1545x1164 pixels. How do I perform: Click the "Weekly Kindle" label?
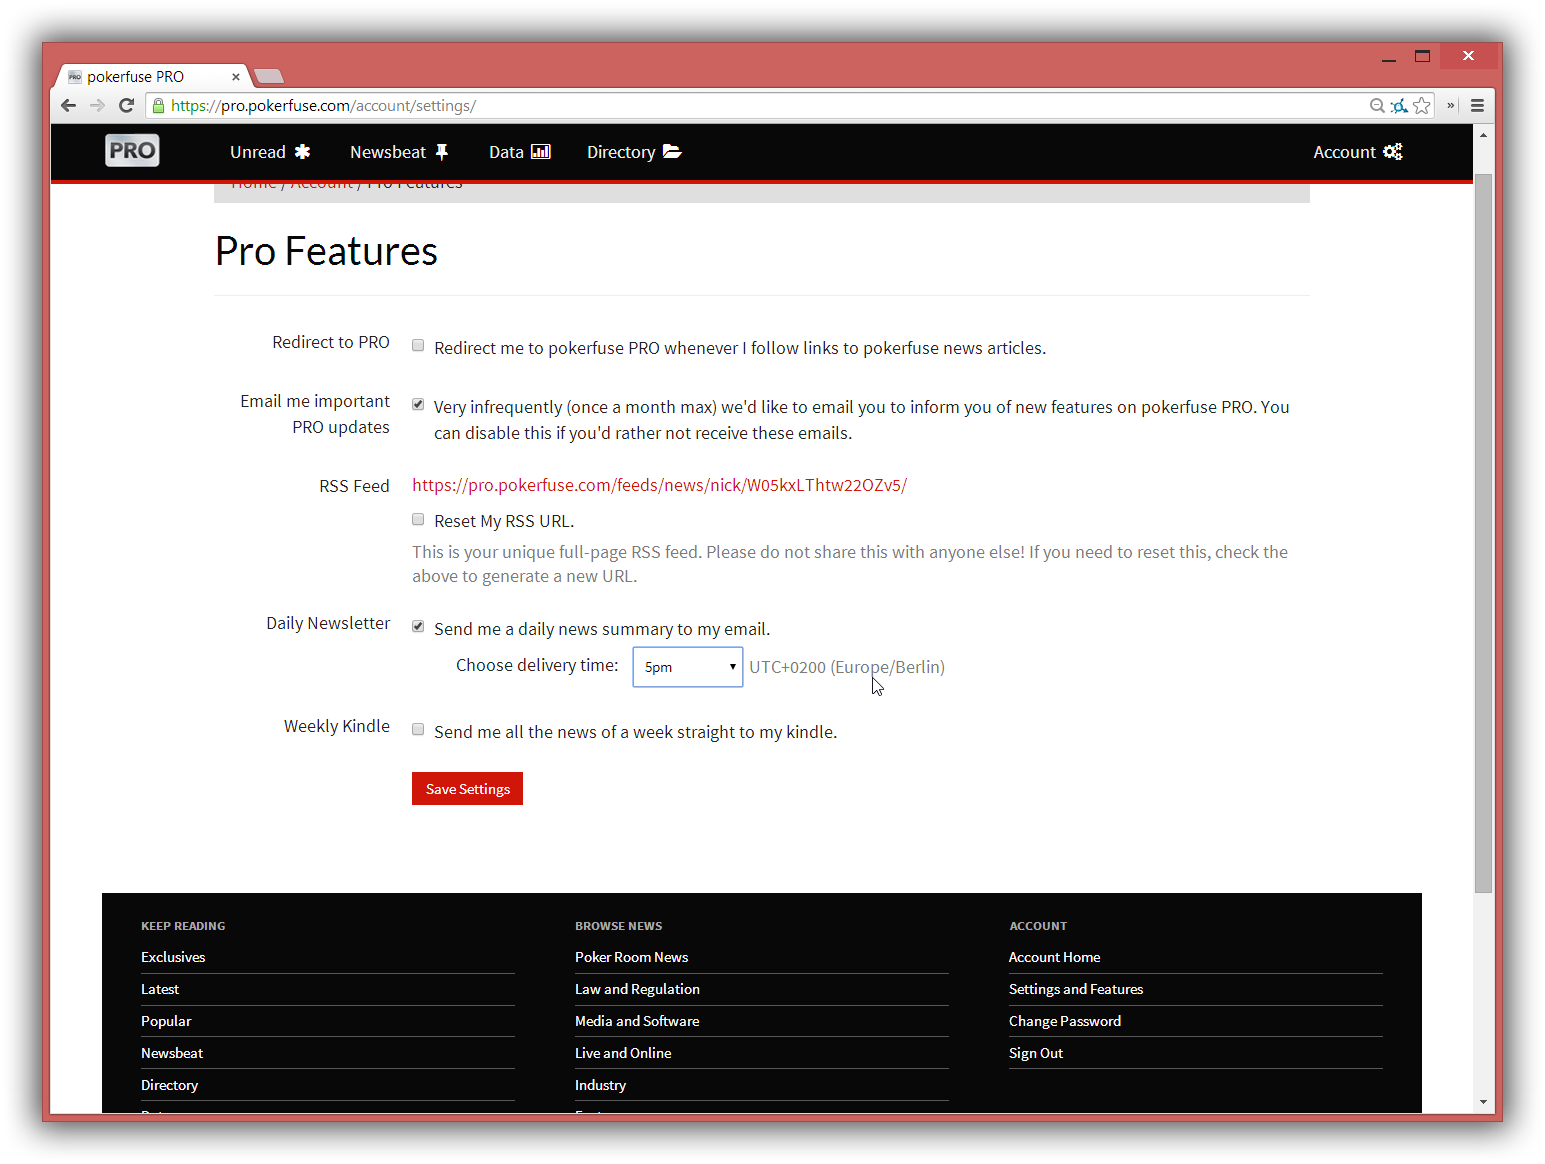tap(337, 726)
